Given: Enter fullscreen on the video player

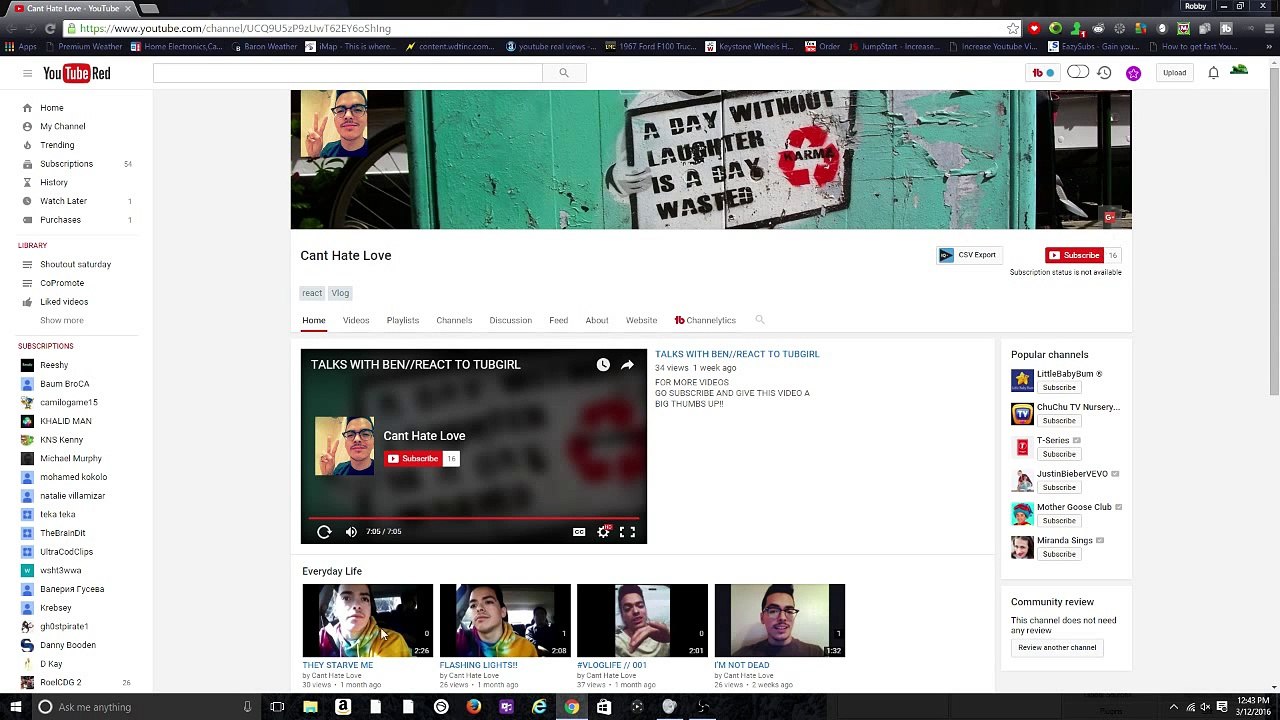Looking at the screenshot, I should coord(627,532).
